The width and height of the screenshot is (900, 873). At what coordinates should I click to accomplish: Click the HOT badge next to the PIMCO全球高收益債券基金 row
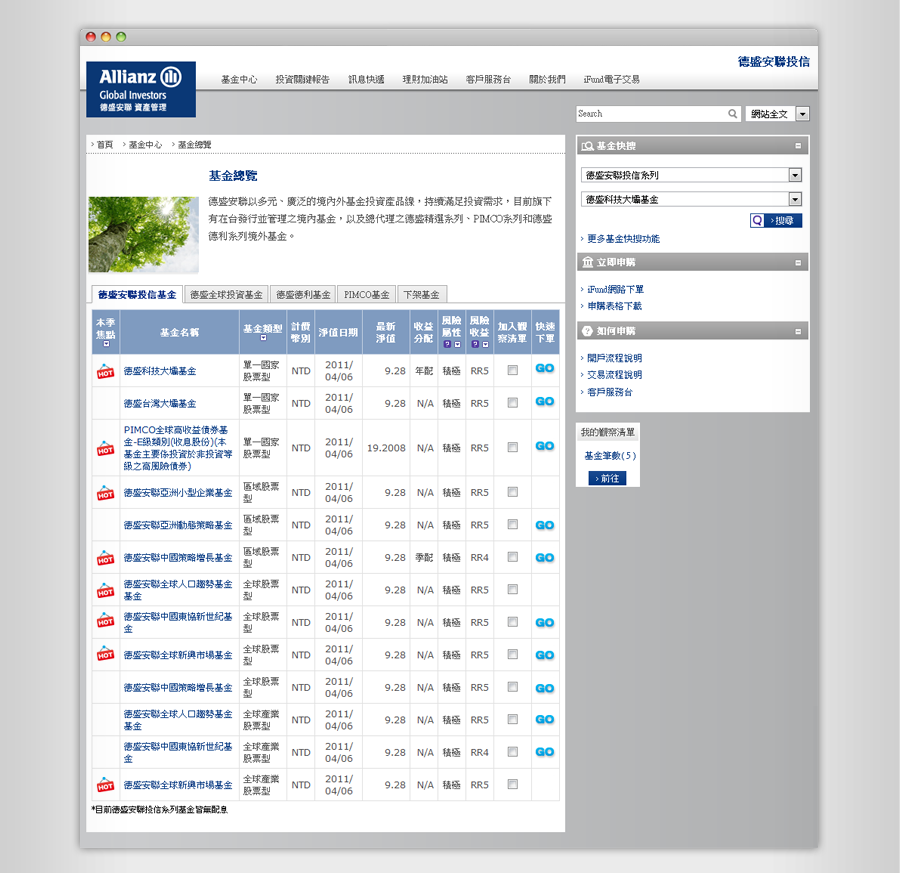click(x=105, y=448)
